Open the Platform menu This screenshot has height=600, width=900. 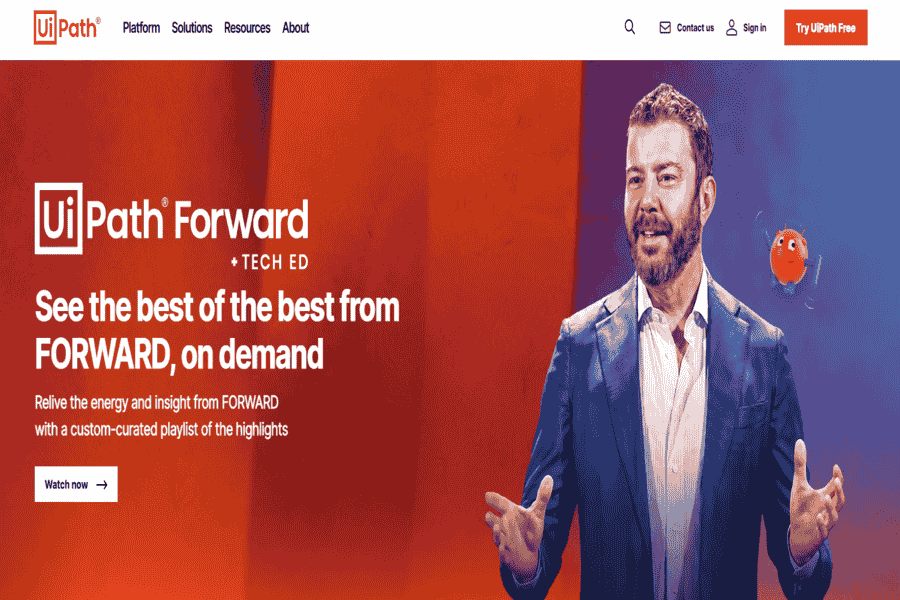[141, 28]
